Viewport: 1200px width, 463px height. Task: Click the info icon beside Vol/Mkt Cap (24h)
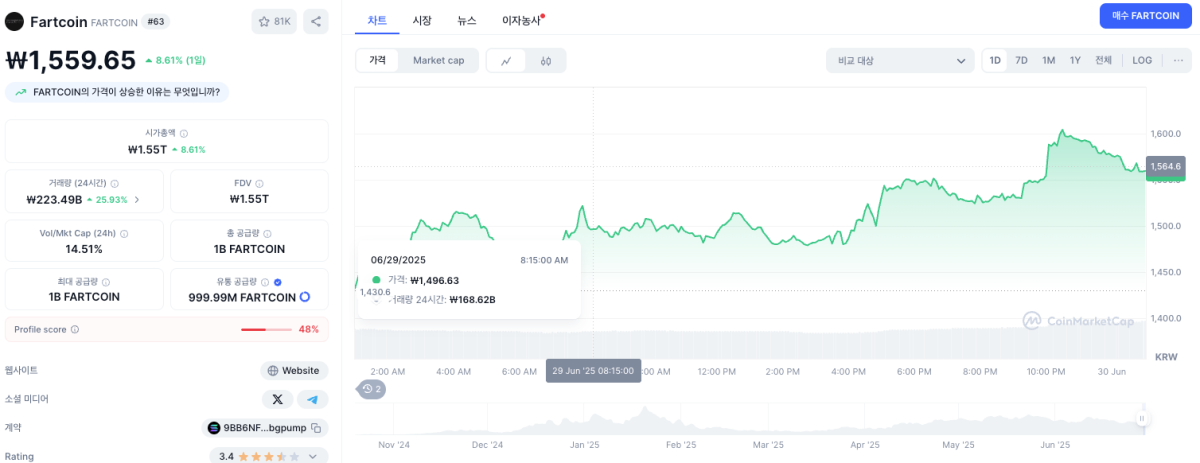124,233
